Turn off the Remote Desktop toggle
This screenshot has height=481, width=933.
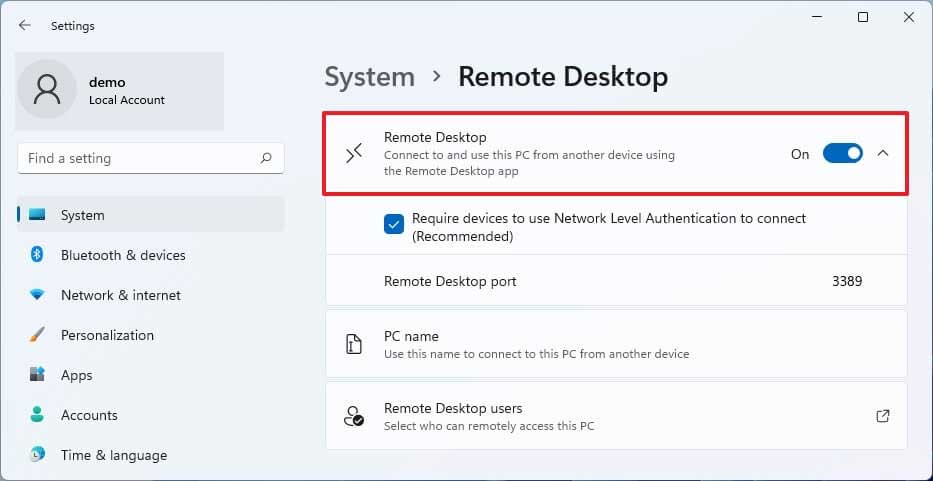coord(843,154)
